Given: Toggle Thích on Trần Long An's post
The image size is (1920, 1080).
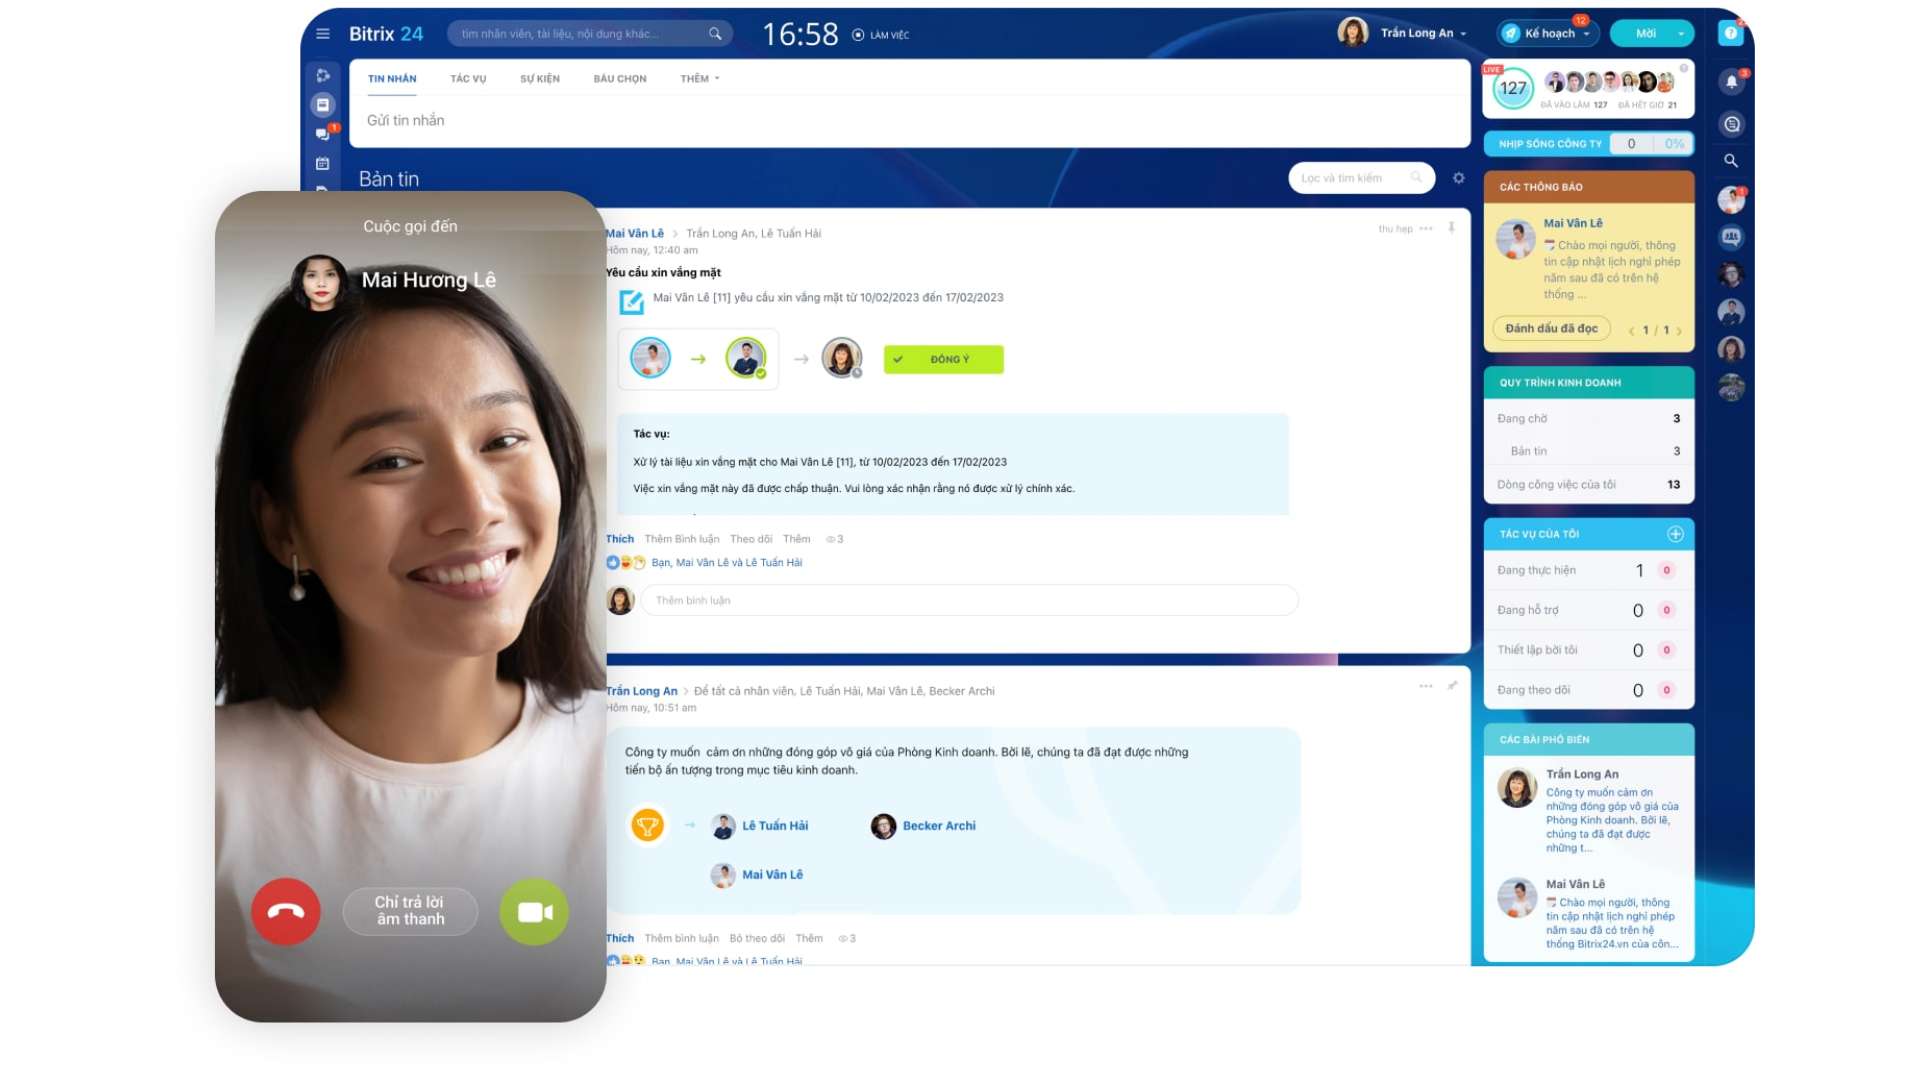Looking at the screenshot, I should coord(620,938).
